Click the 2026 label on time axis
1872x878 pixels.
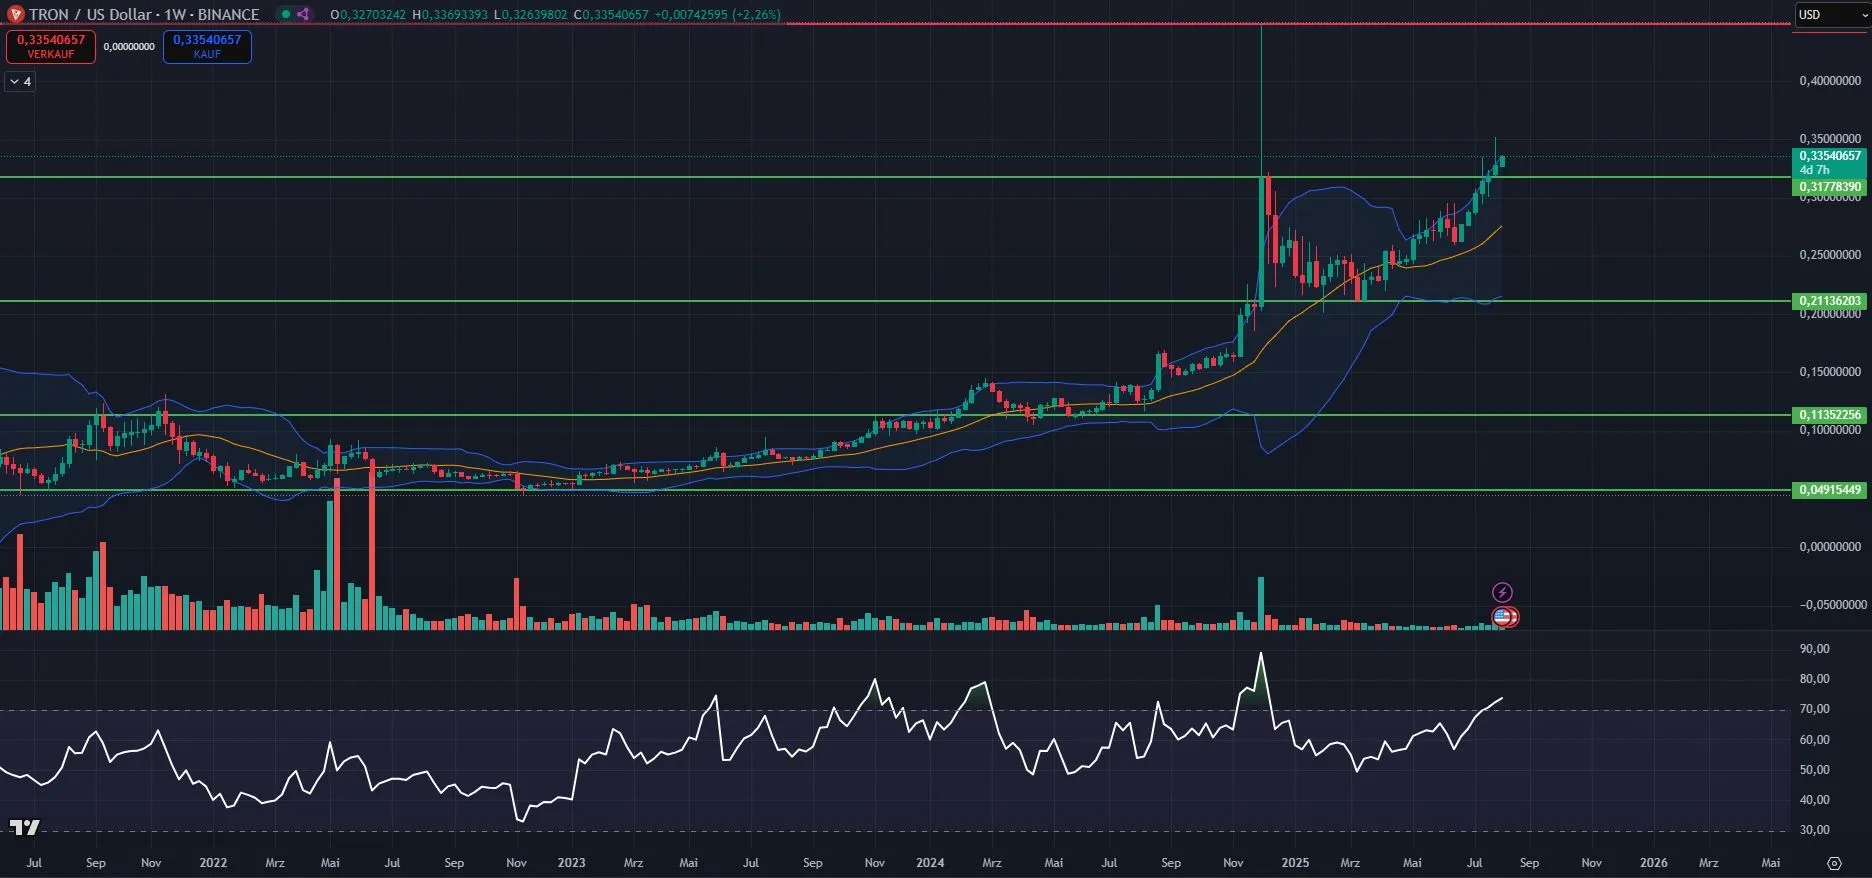tap(1654, 863)
